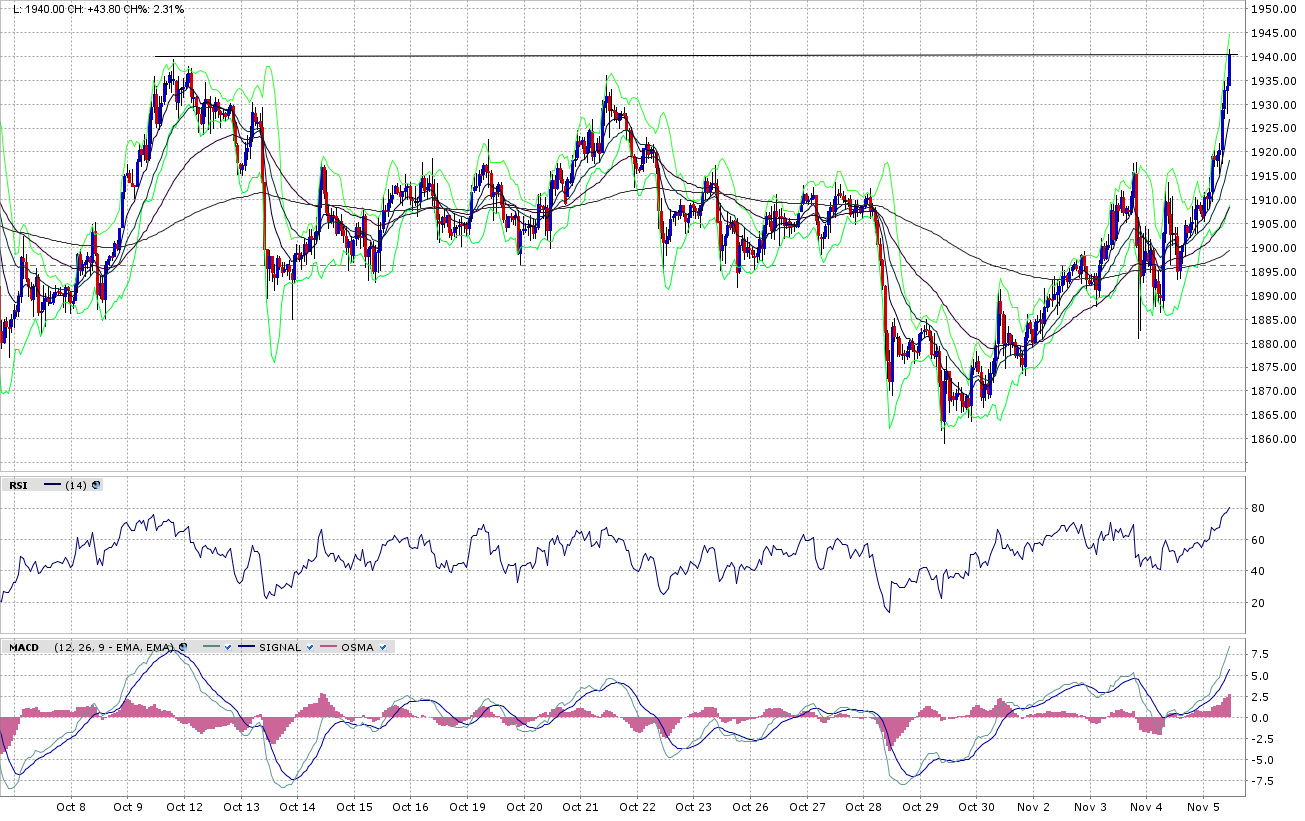Open RSI settings via globe icon
Viewport: 1305px width, 821px height.
(96, 485)
